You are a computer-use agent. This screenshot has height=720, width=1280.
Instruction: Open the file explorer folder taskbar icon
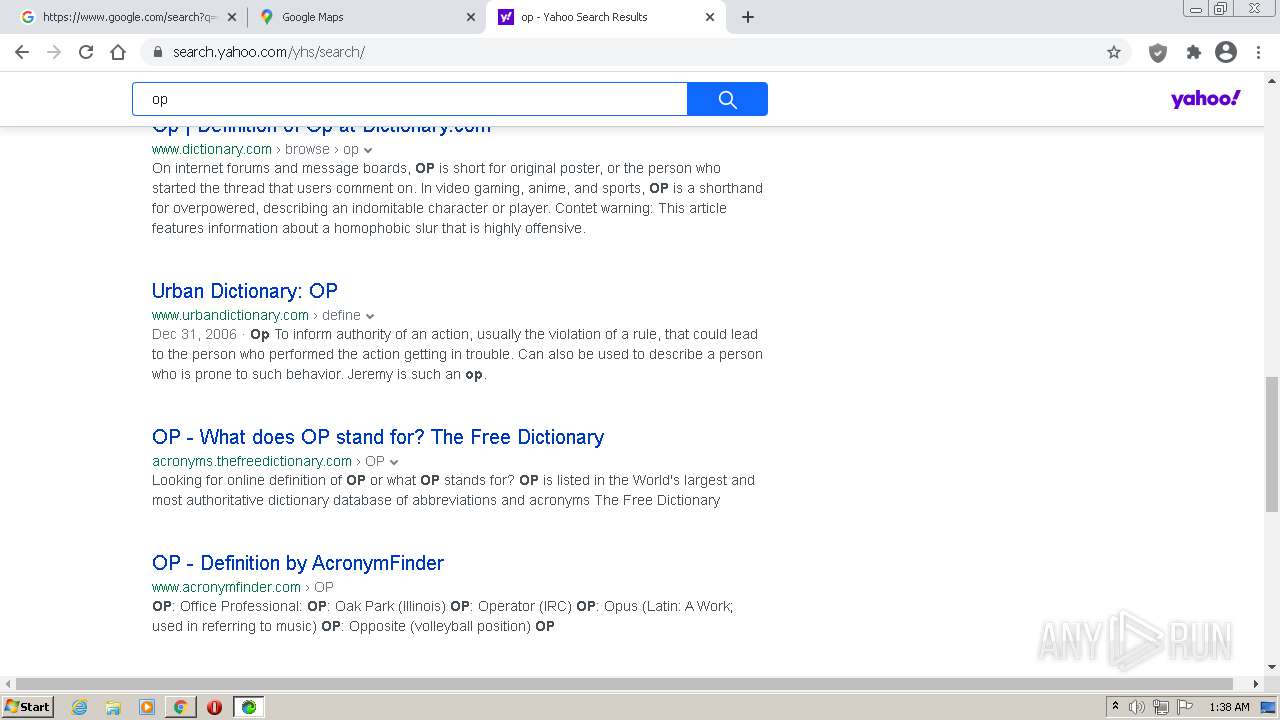113,707
